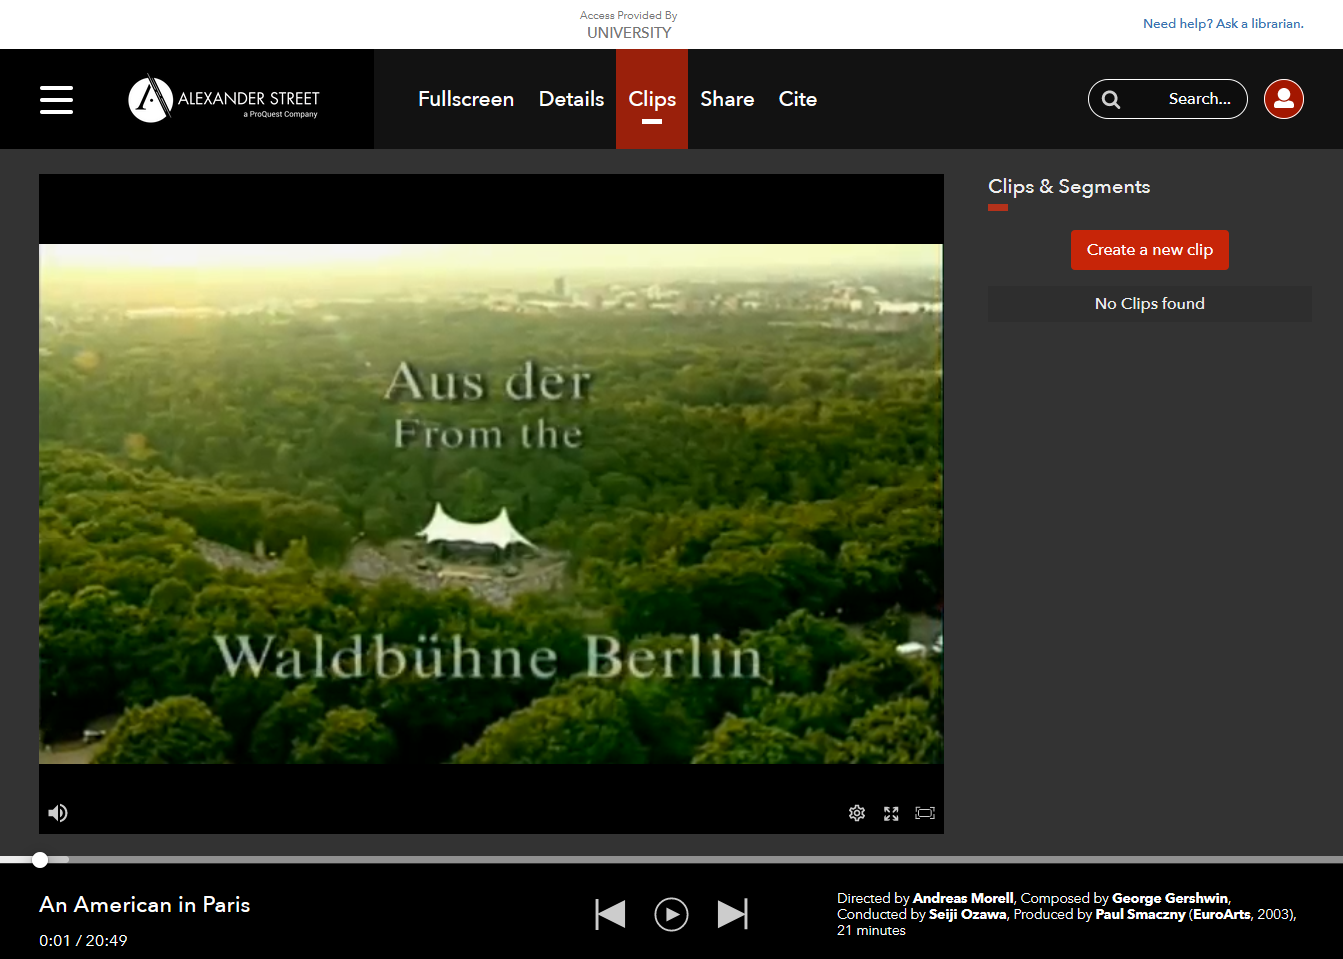Open Paul Smaczny producer link

[x=1140, y=914]
